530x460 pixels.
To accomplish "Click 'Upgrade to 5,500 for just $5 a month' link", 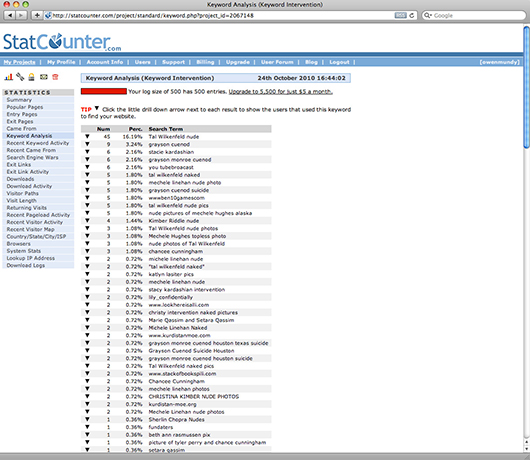I will pos(281,92).
